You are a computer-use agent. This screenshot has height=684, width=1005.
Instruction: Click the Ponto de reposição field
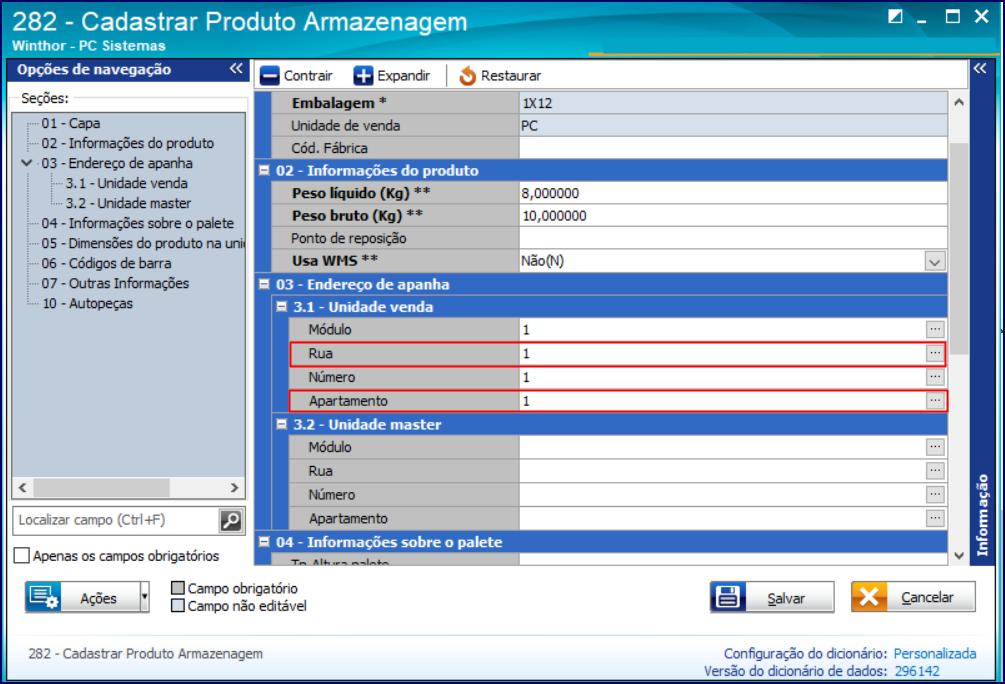(733, 238)
